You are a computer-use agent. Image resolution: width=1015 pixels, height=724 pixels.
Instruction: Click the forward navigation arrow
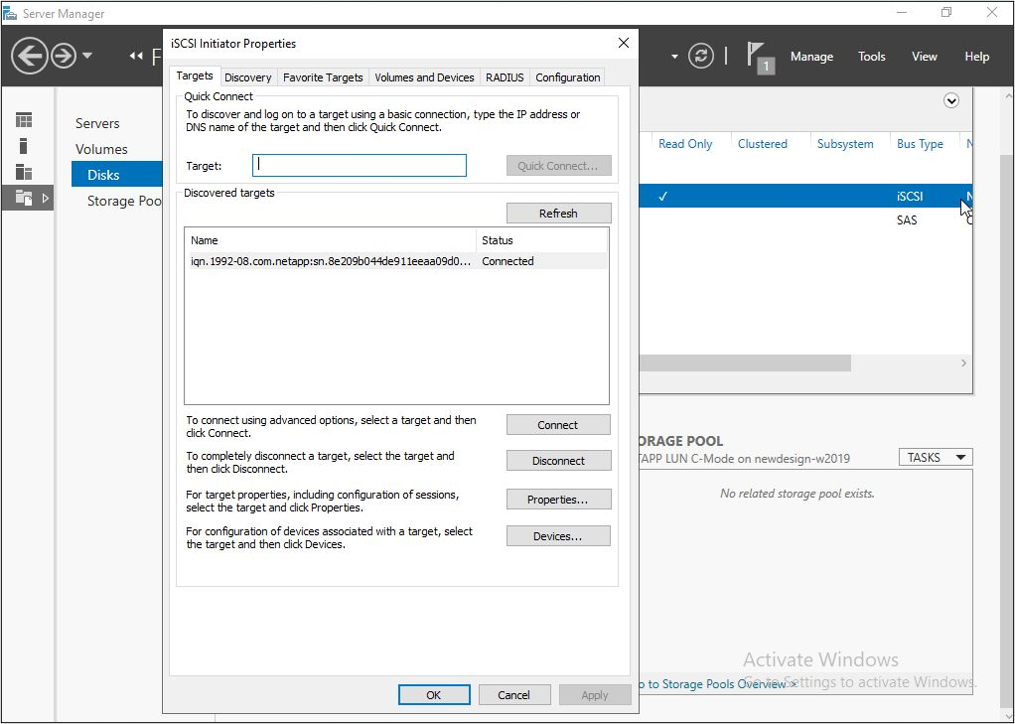click(x=64, y=56)
